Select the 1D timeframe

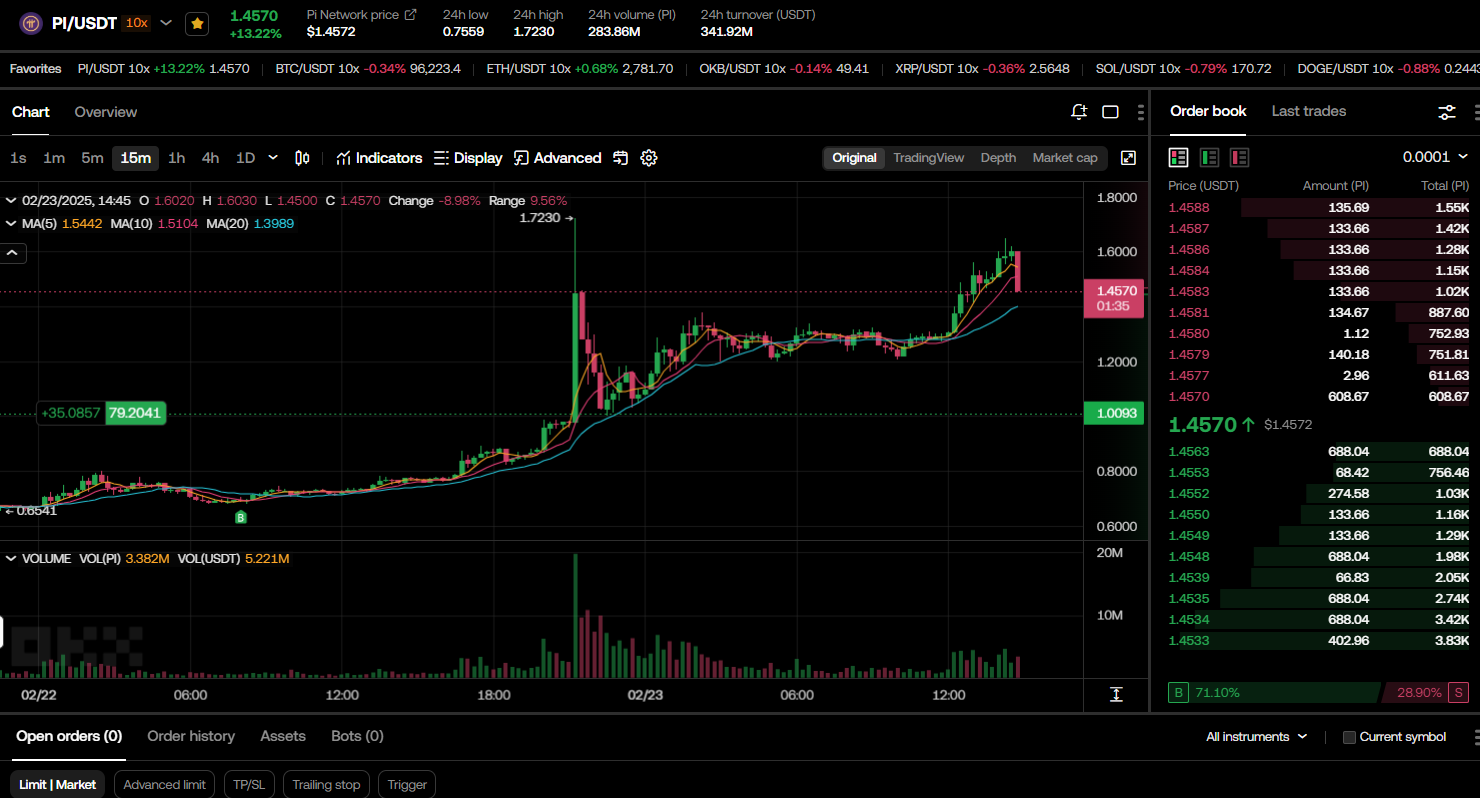click(245, 158)
